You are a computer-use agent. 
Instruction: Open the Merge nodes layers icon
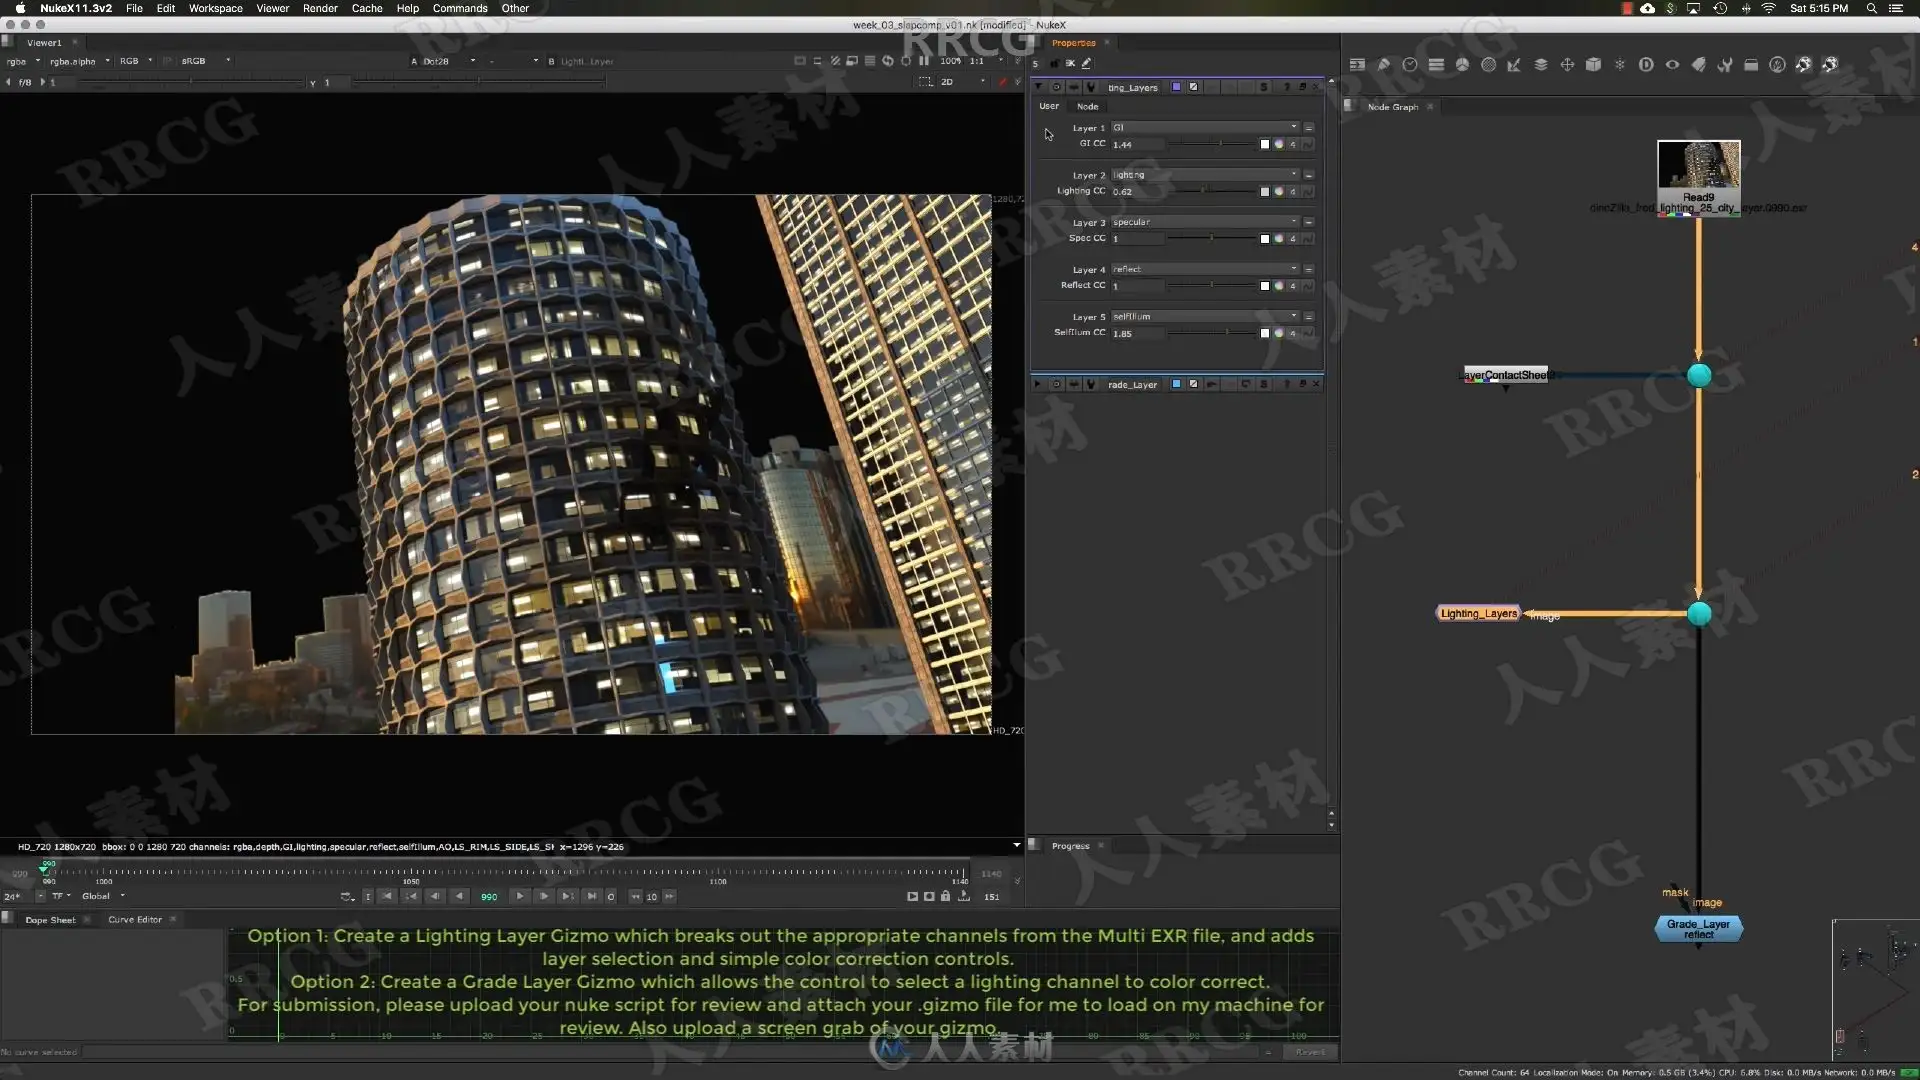coord(1541,64)
